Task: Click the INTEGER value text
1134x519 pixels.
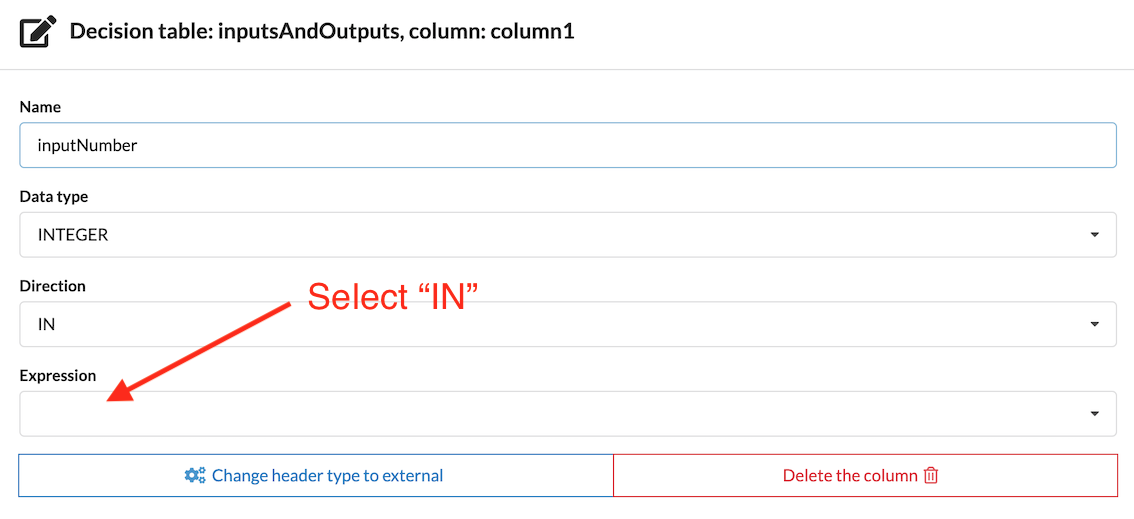Action: click(x=73, y=236)
